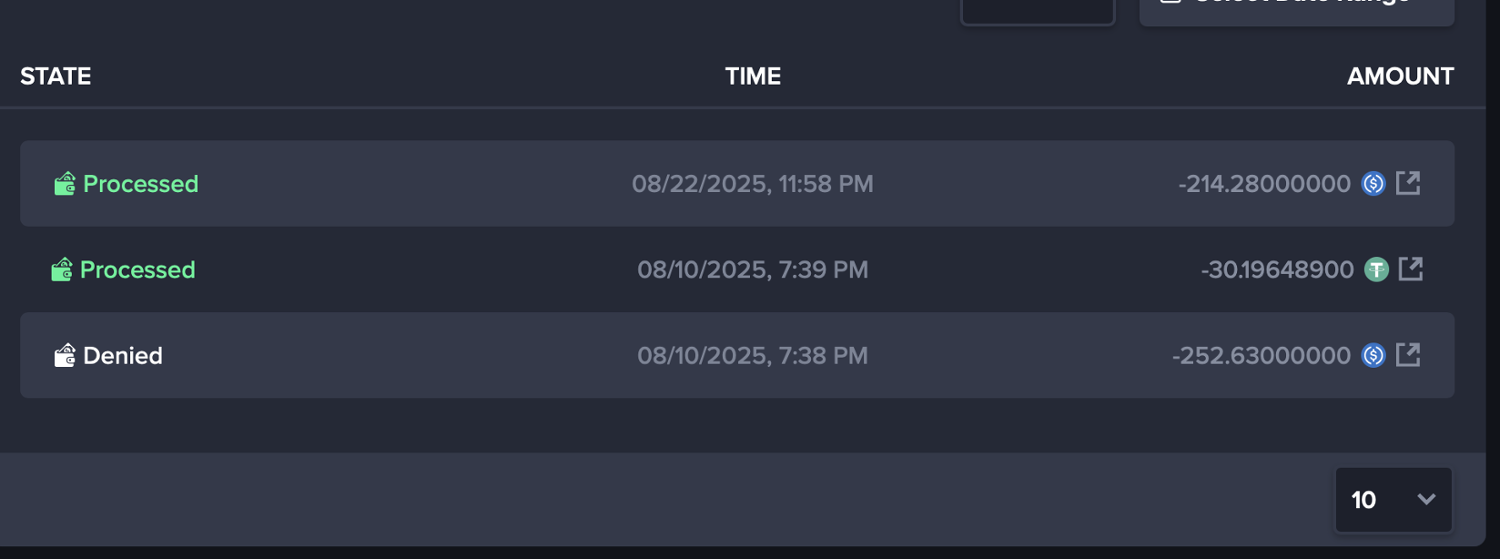The height and width of the screenshot is (559, 1500).
Task: Open the external link for the -30.19648900 transaction
Action: pos(1410,269)
